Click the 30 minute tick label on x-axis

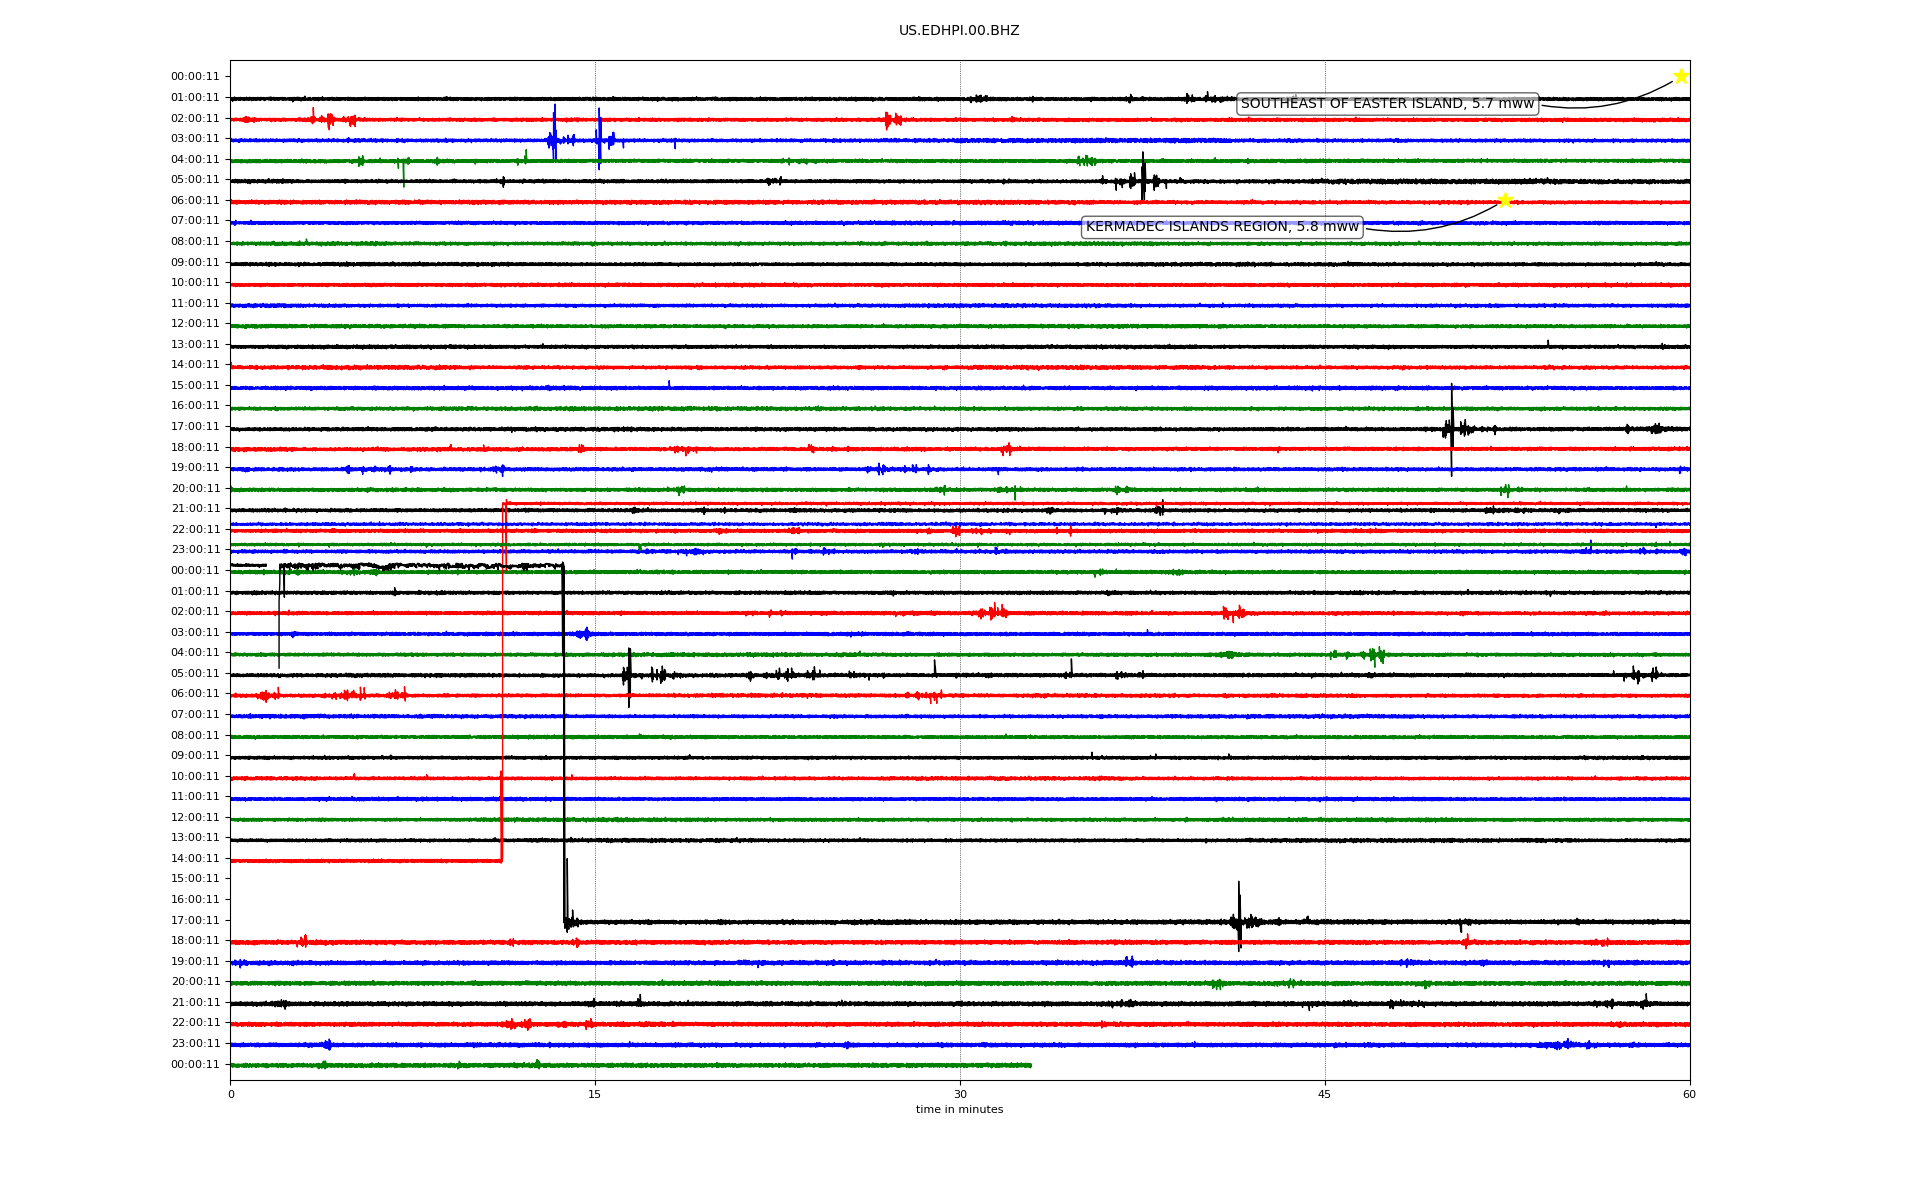coord(959,1094)
